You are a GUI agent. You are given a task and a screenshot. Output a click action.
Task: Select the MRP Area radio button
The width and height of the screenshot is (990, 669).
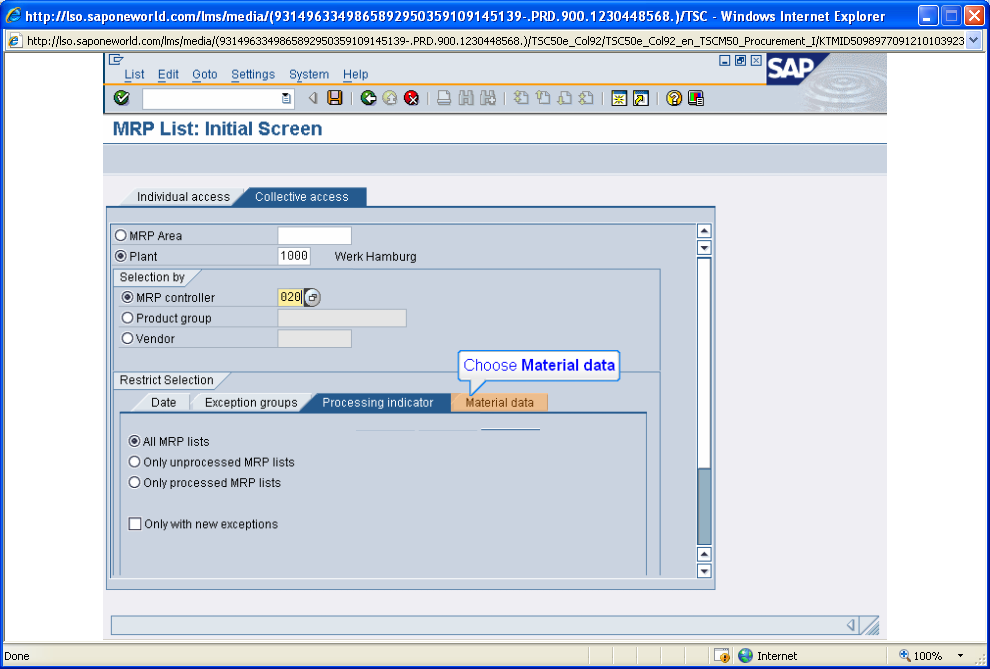(121, 235)
